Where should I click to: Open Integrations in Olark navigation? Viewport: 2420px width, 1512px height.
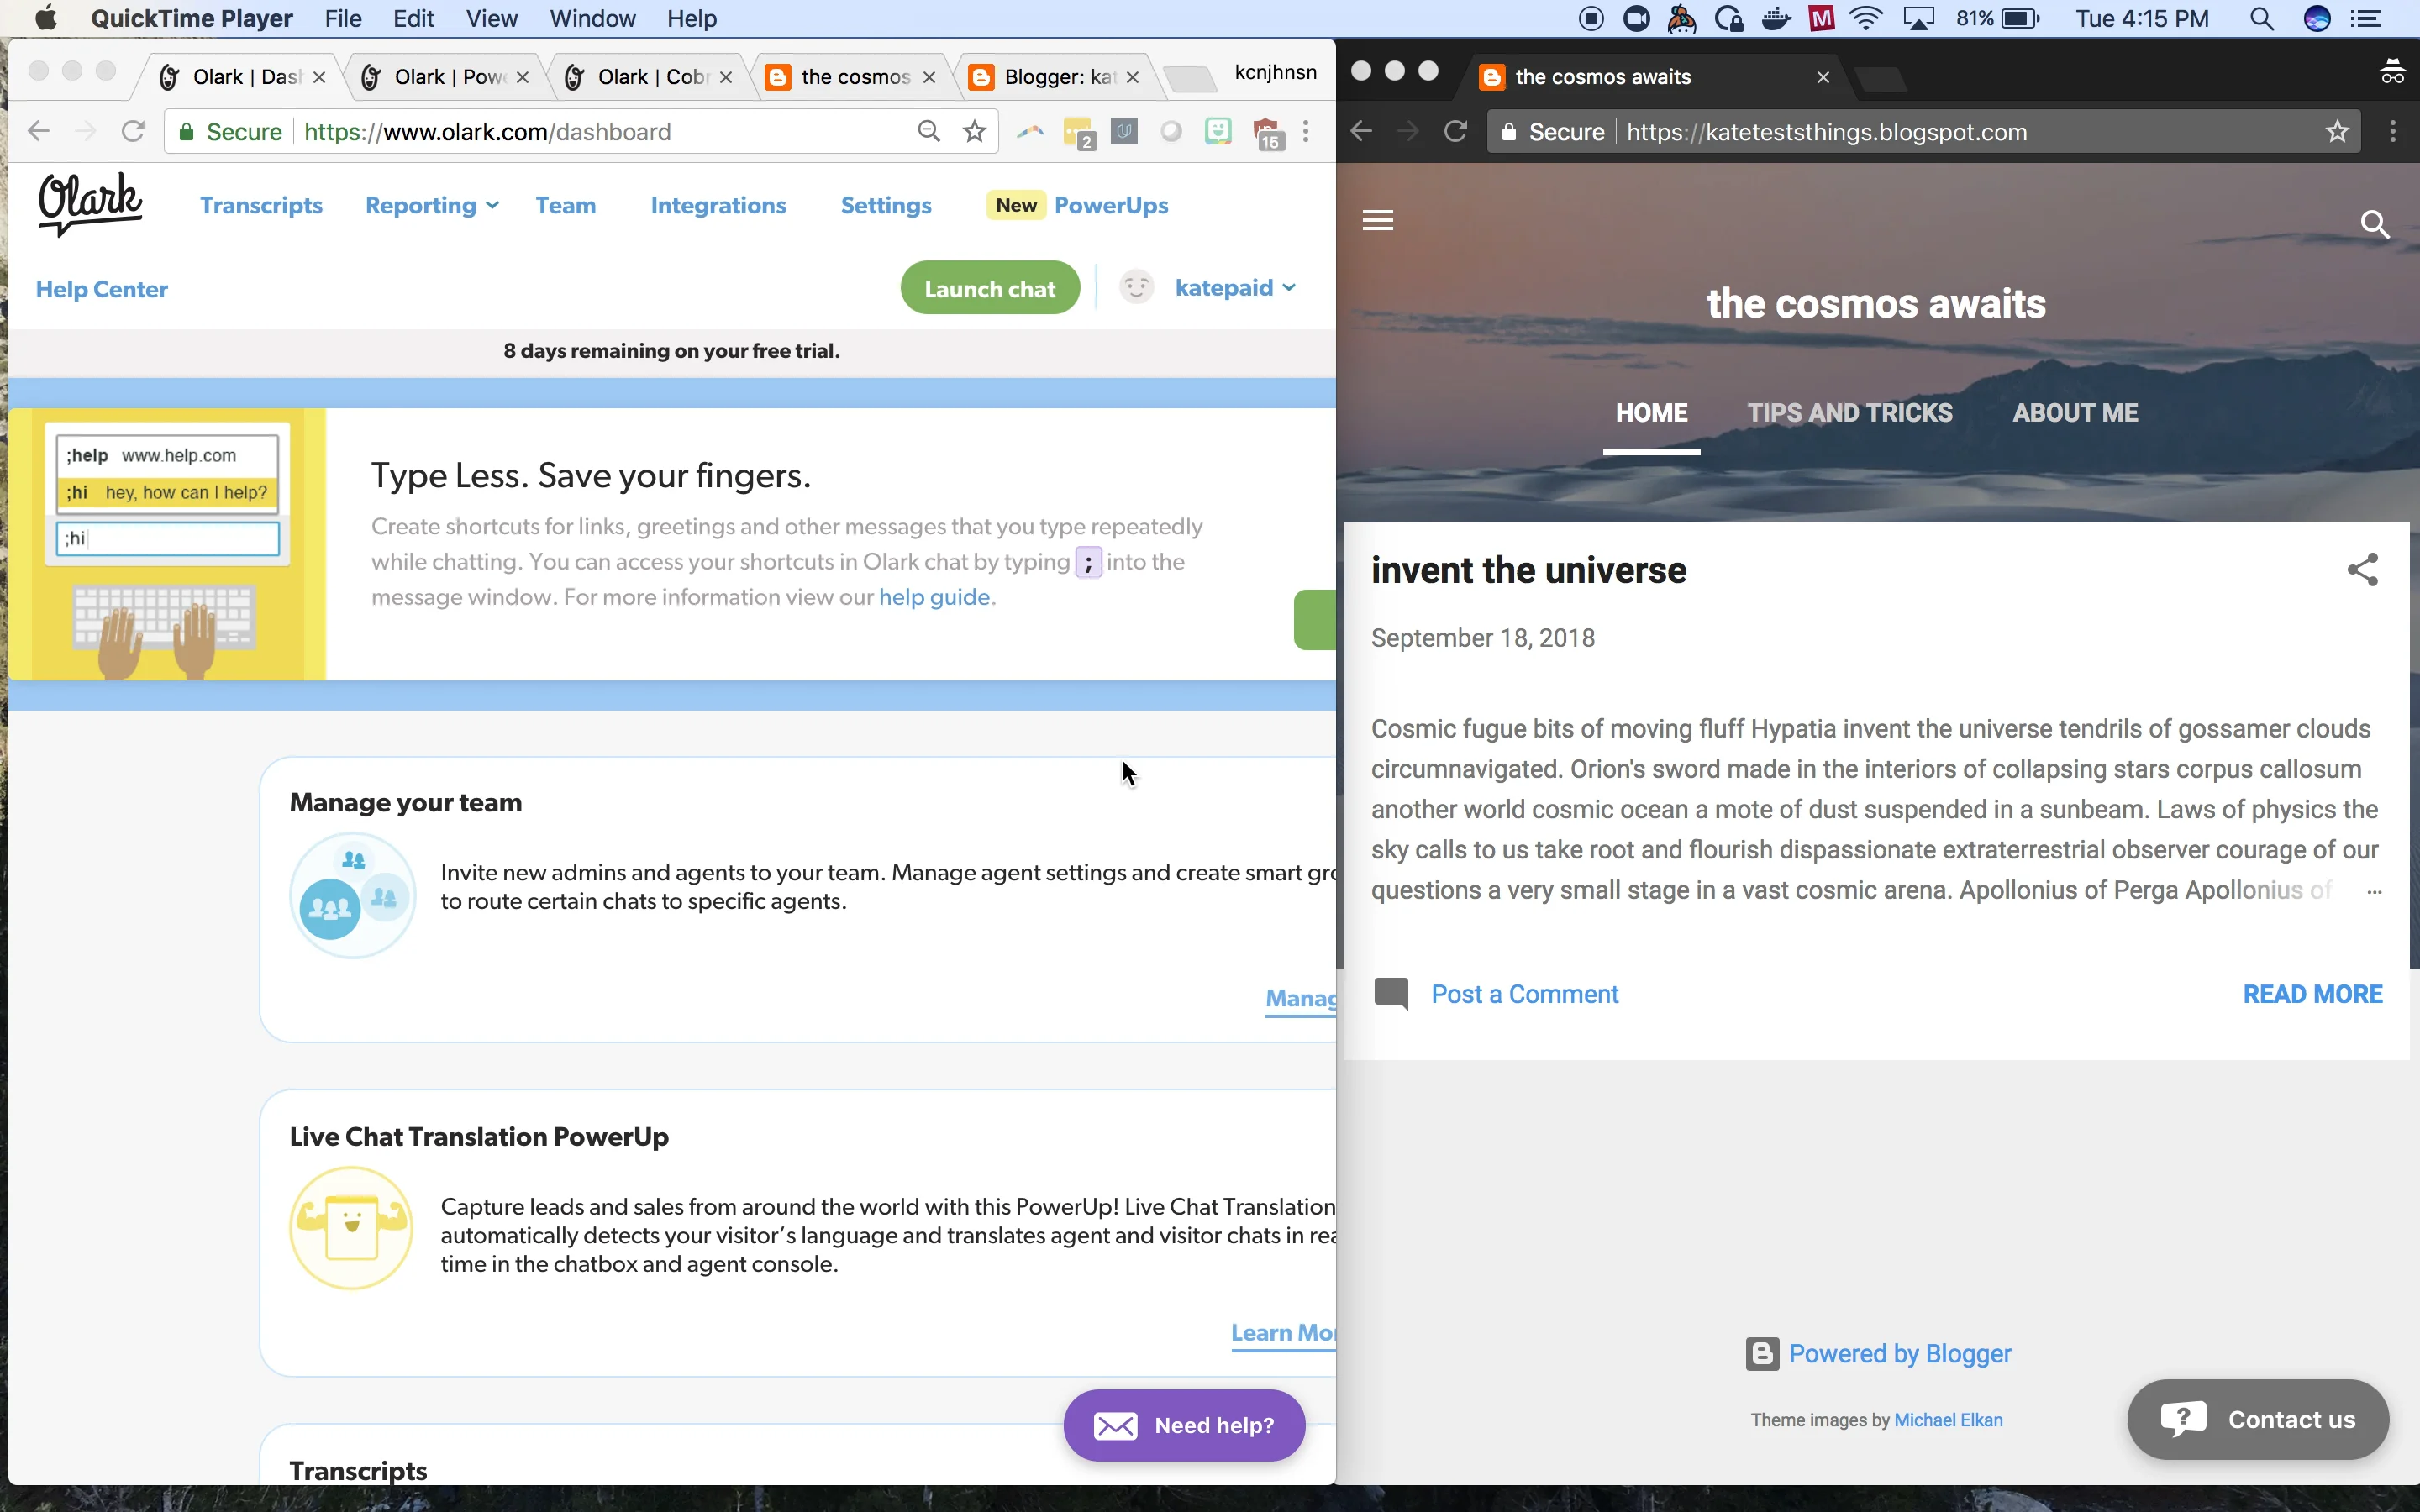click(718, 205)
